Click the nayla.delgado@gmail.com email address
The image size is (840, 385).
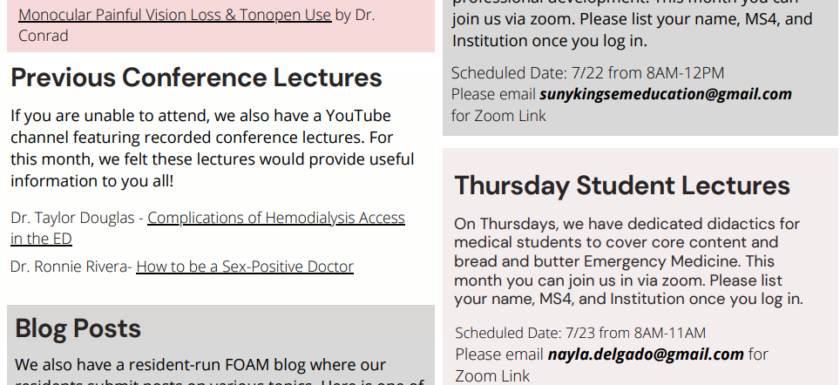646,354
